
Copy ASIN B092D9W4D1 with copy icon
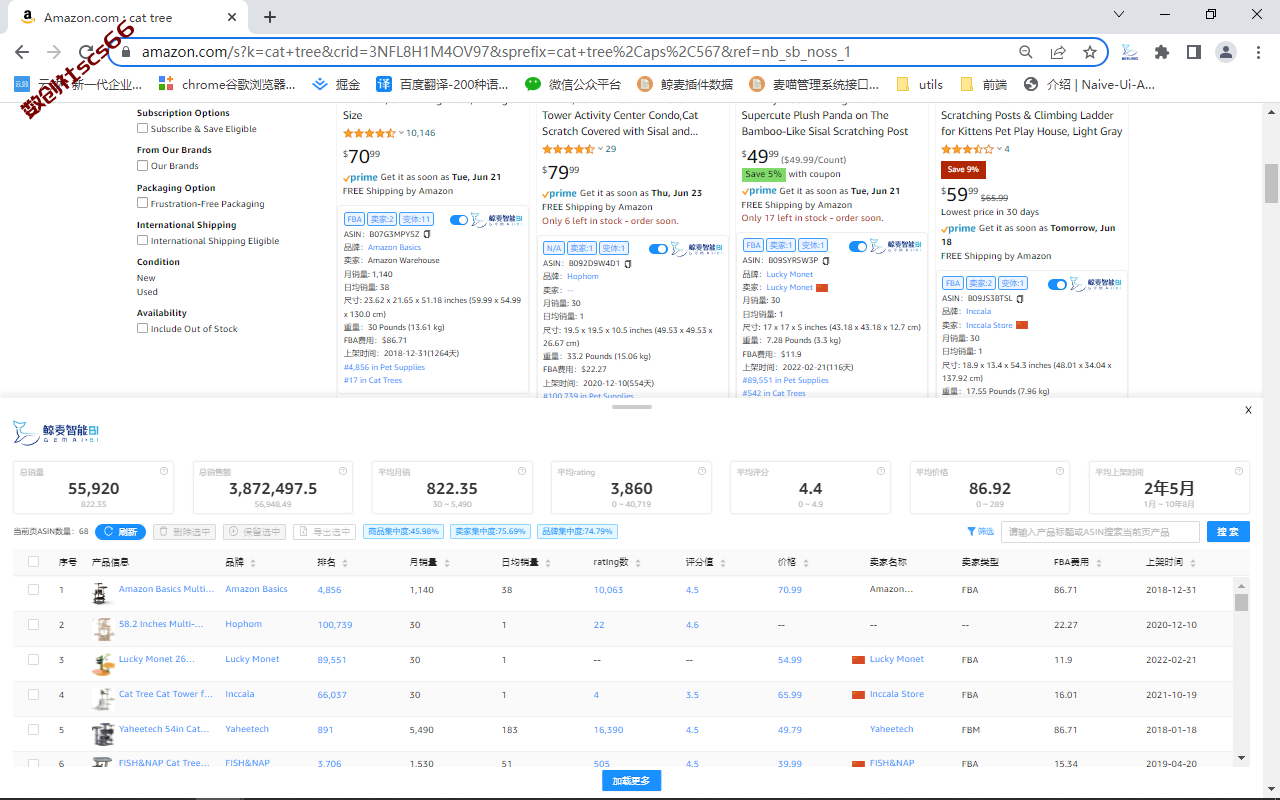click(x=629, y=264)
